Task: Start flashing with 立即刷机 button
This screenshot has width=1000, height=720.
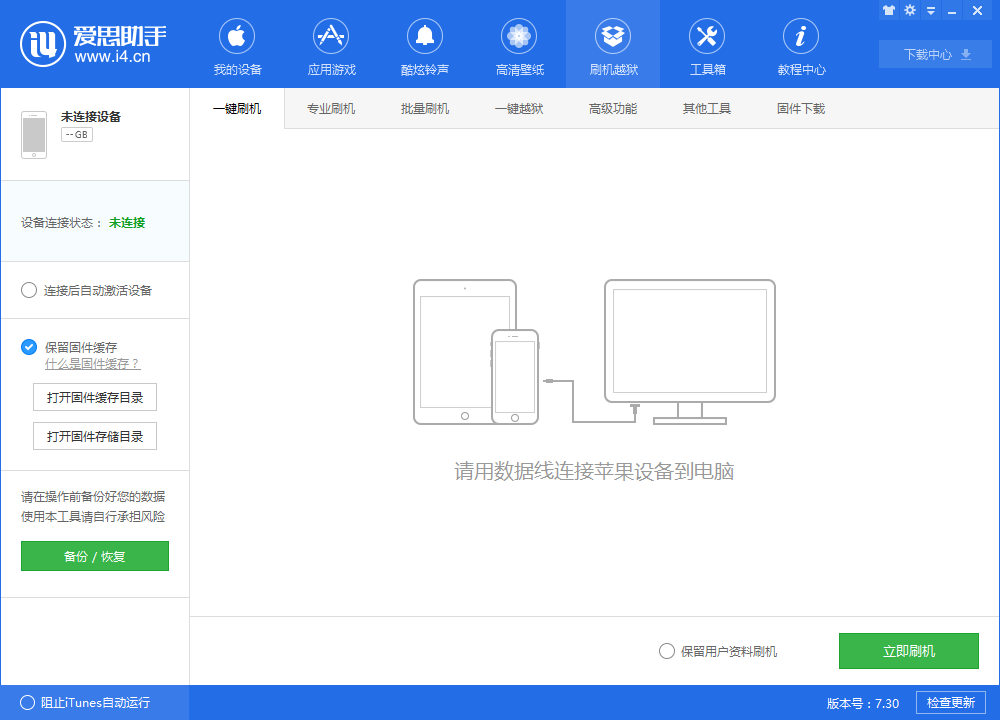Action: [x=908, y=650]
